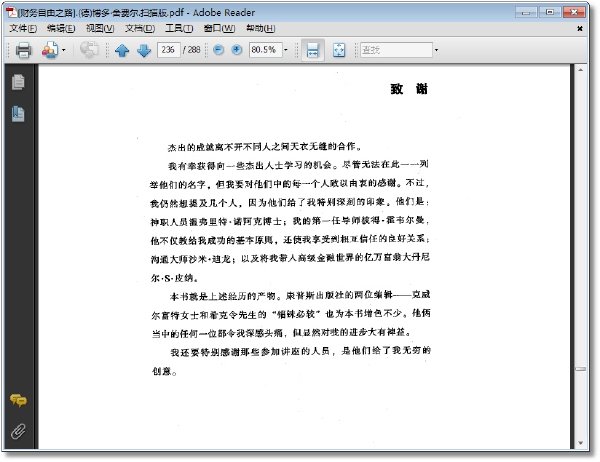The height and width of the screenshot is (462, 600).
Task: Close the Adobe Reader window
Action: click(x=574, y=12)
